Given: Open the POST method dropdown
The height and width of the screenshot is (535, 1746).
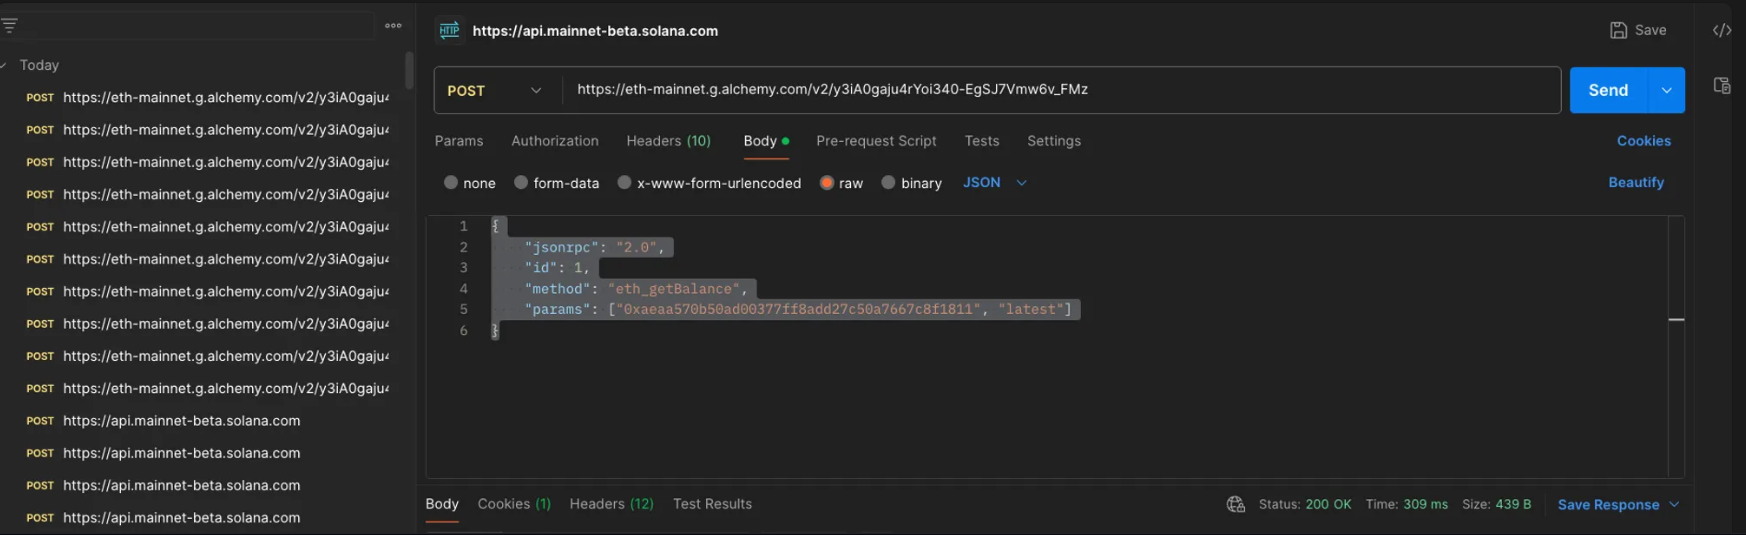Looking at the screenshot, I should 495,91.
